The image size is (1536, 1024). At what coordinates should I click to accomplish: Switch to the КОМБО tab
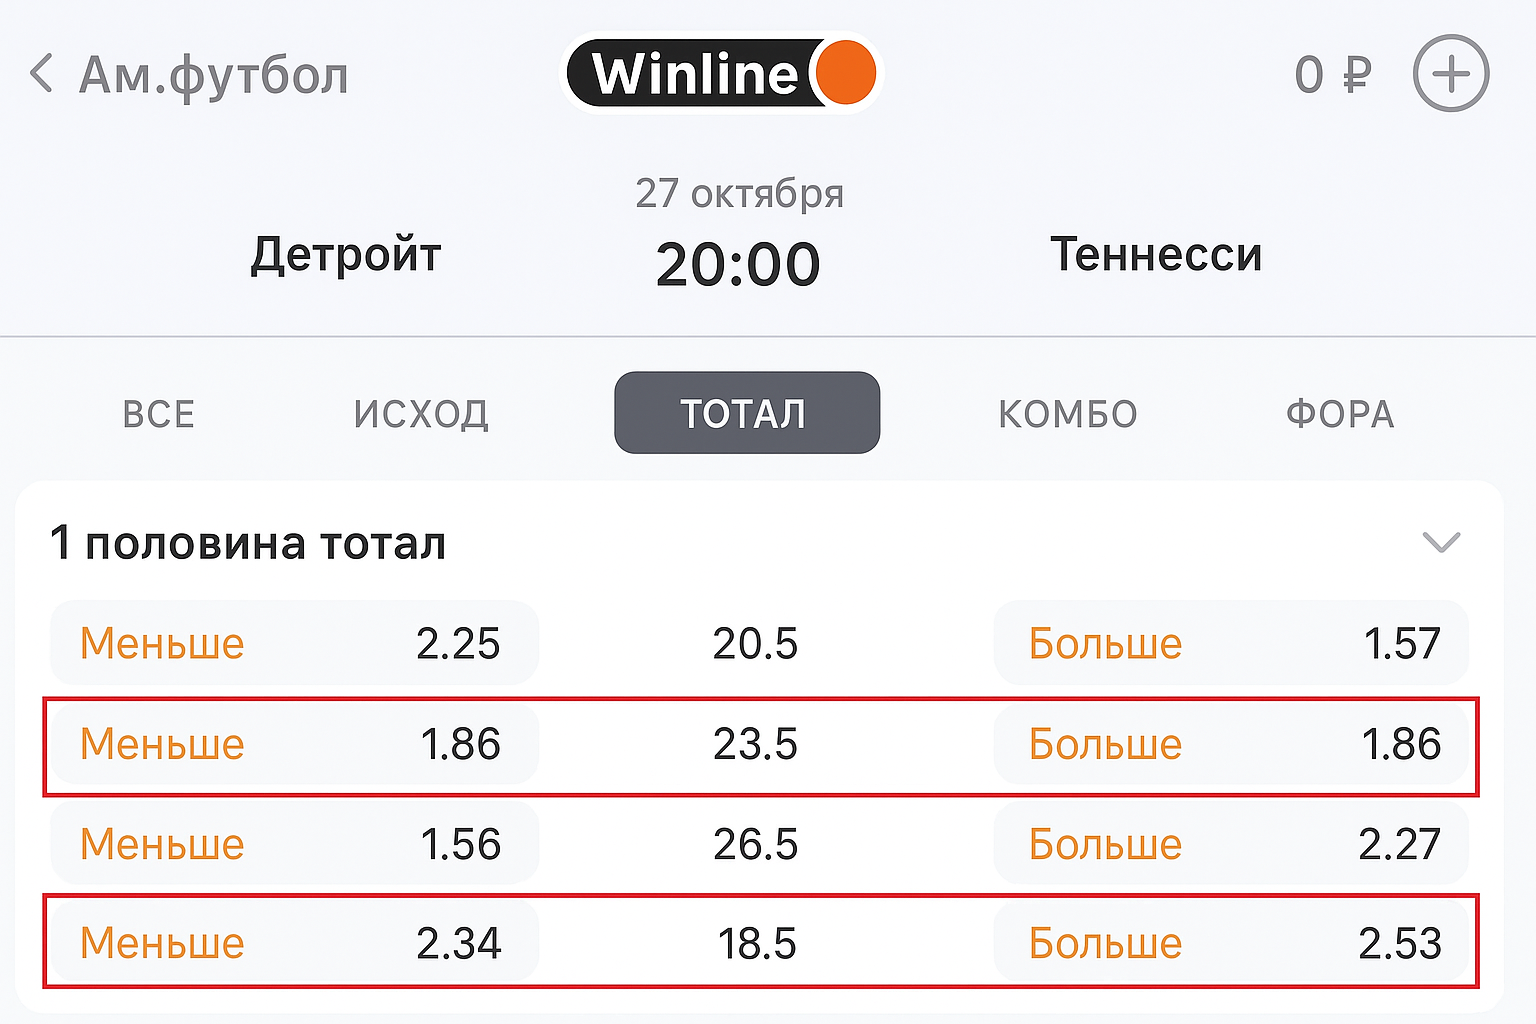click(1067, 414)
